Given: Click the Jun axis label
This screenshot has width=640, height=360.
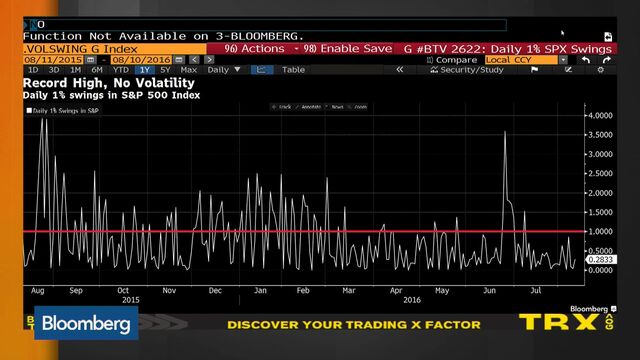Looking at the screenshot, I should pos(489,290).
